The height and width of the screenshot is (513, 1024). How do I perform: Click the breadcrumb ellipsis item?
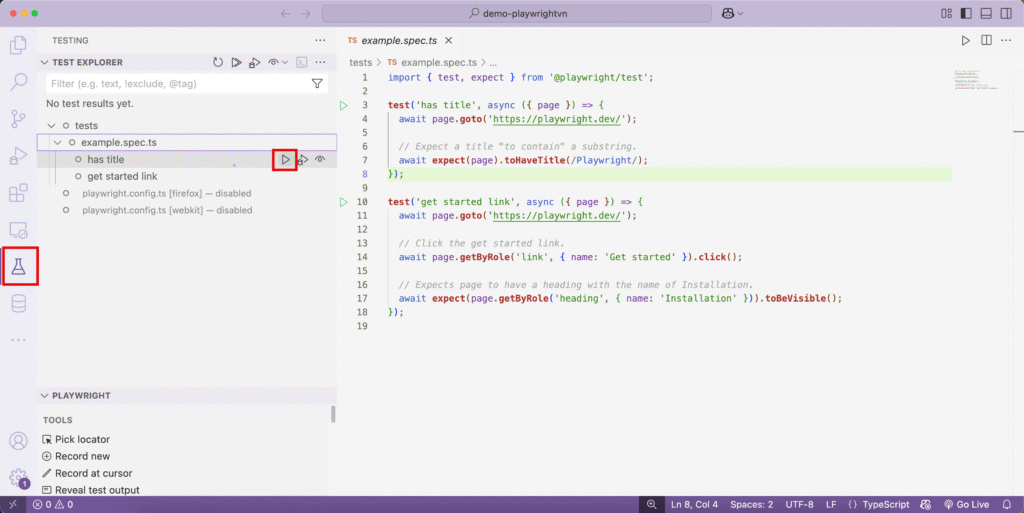click(493, 63)
